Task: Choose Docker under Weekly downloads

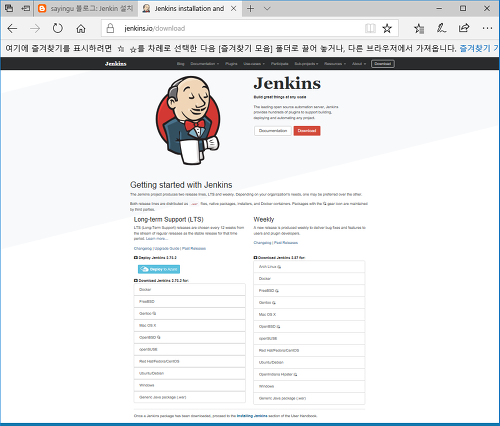Action: [x=309, y=279]
